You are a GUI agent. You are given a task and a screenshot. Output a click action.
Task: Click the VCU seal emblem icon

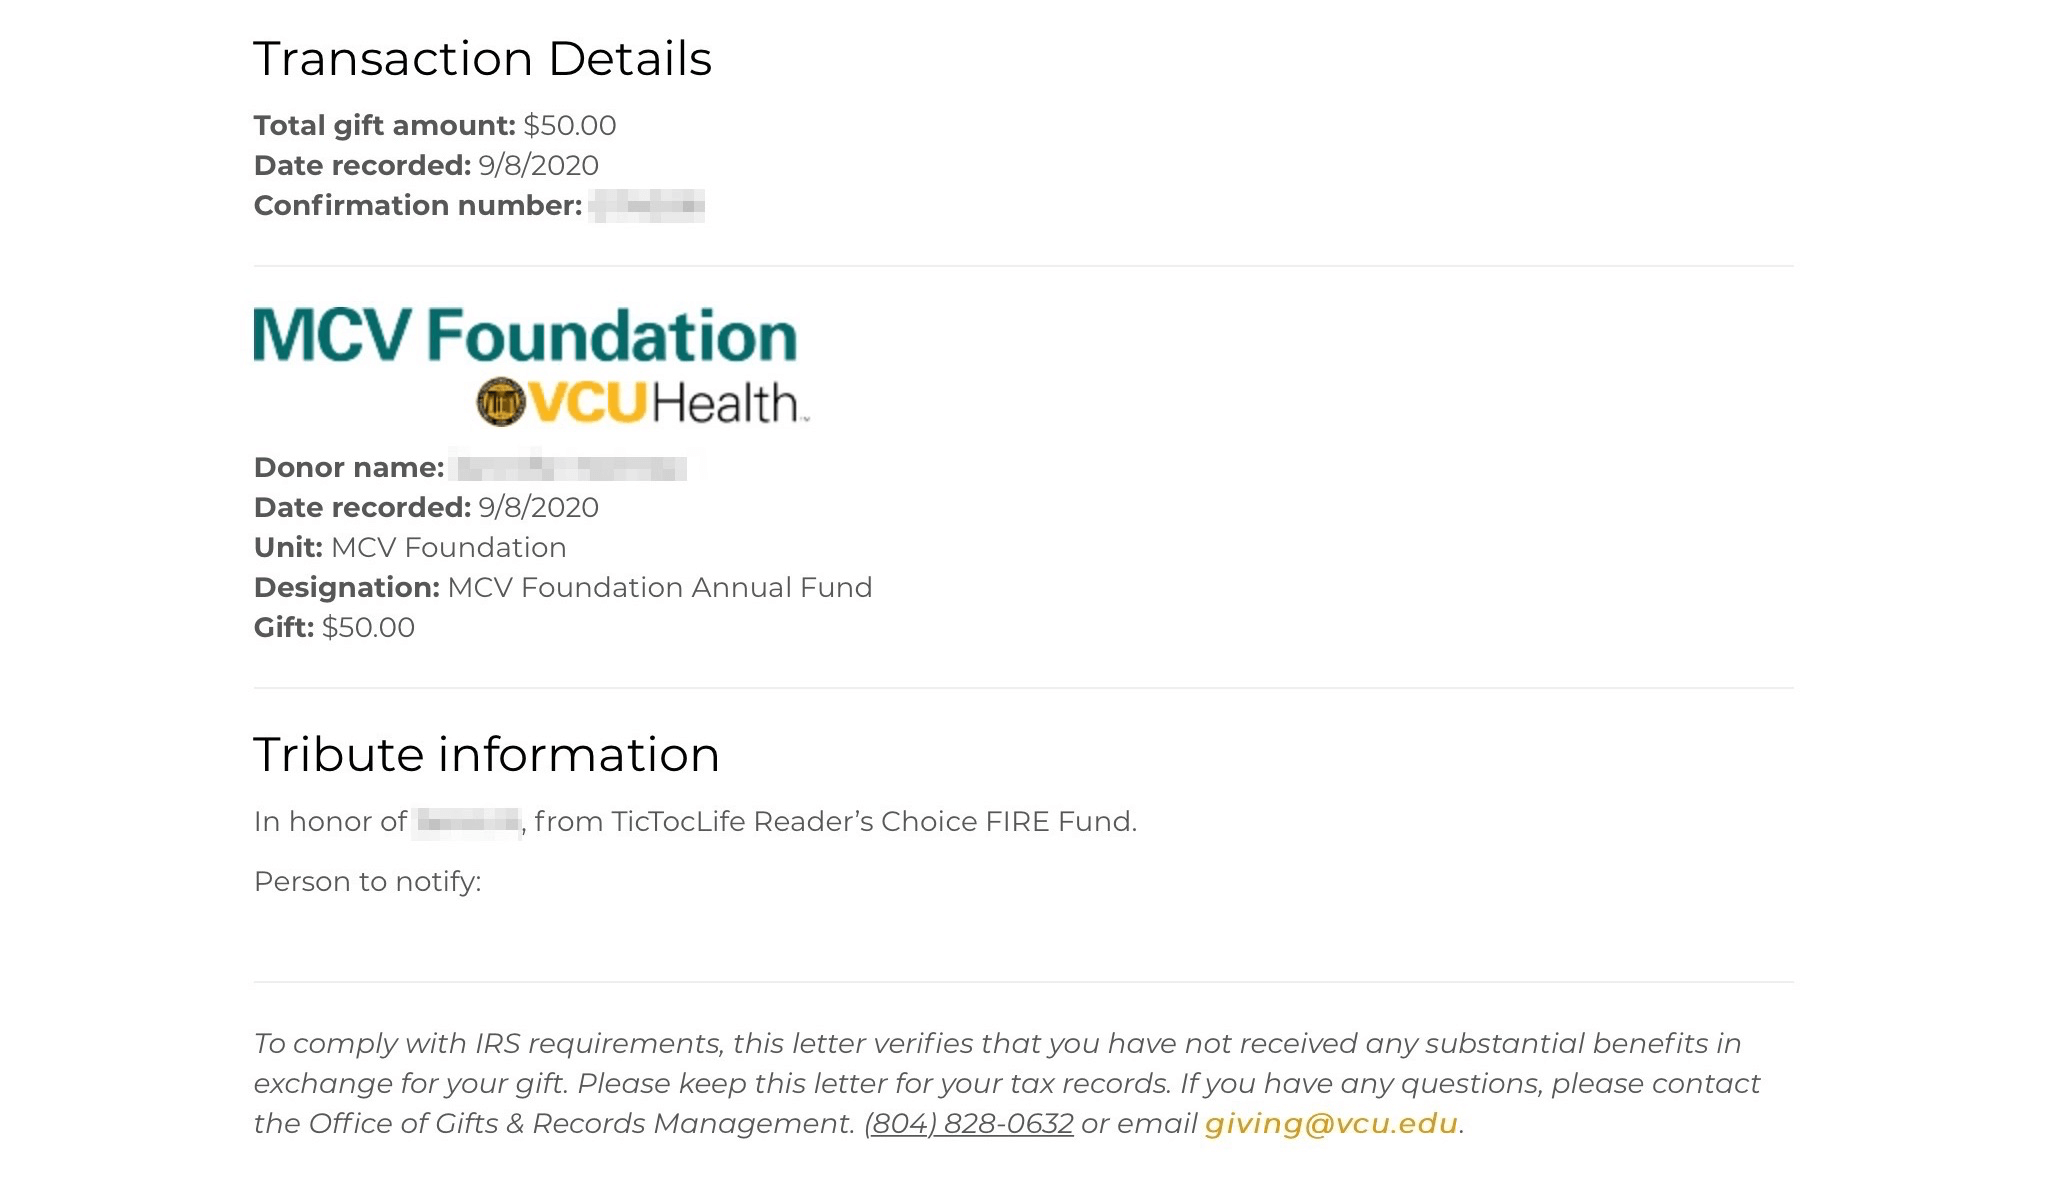500,403
